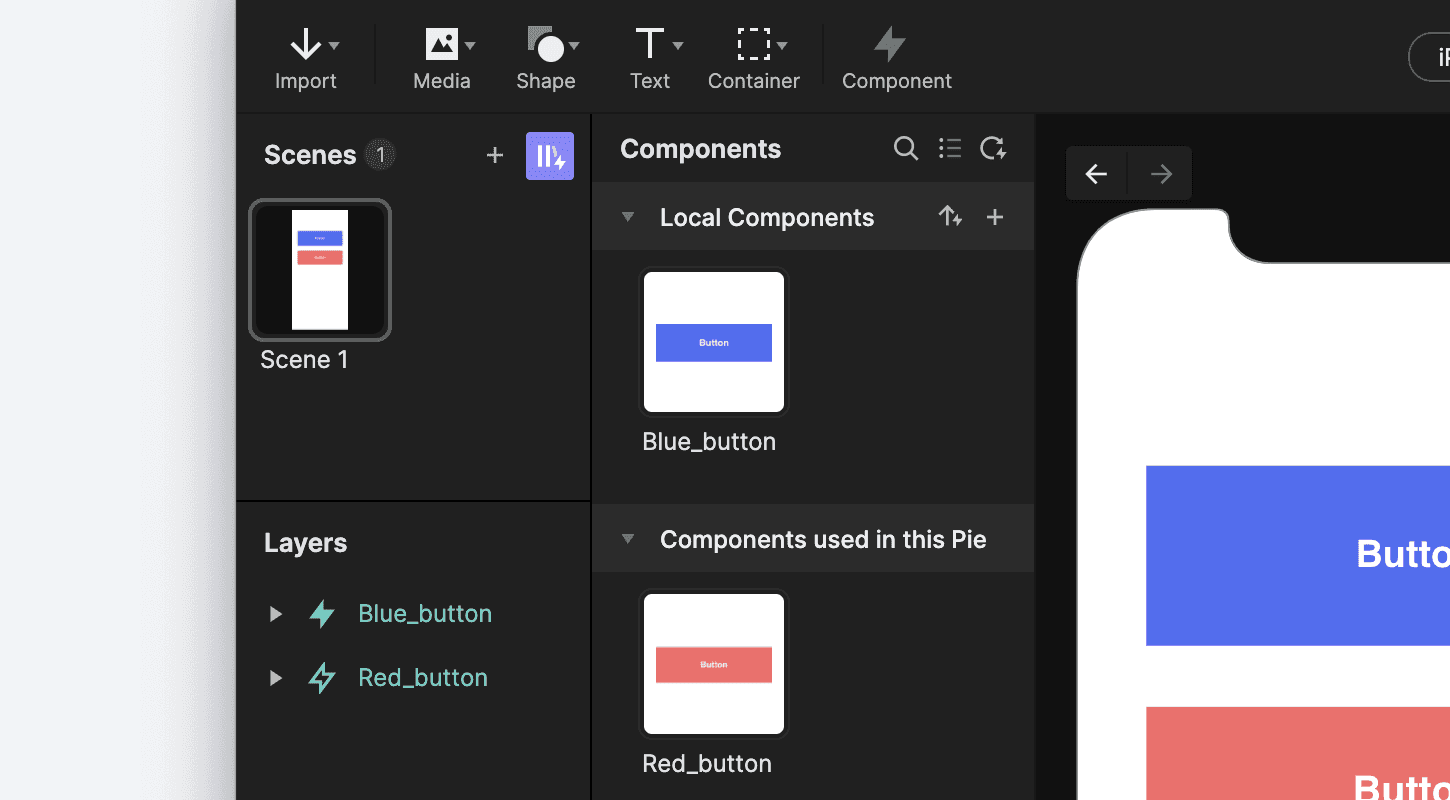
Task: Add a new scene with the plus button
Action: 494,155
